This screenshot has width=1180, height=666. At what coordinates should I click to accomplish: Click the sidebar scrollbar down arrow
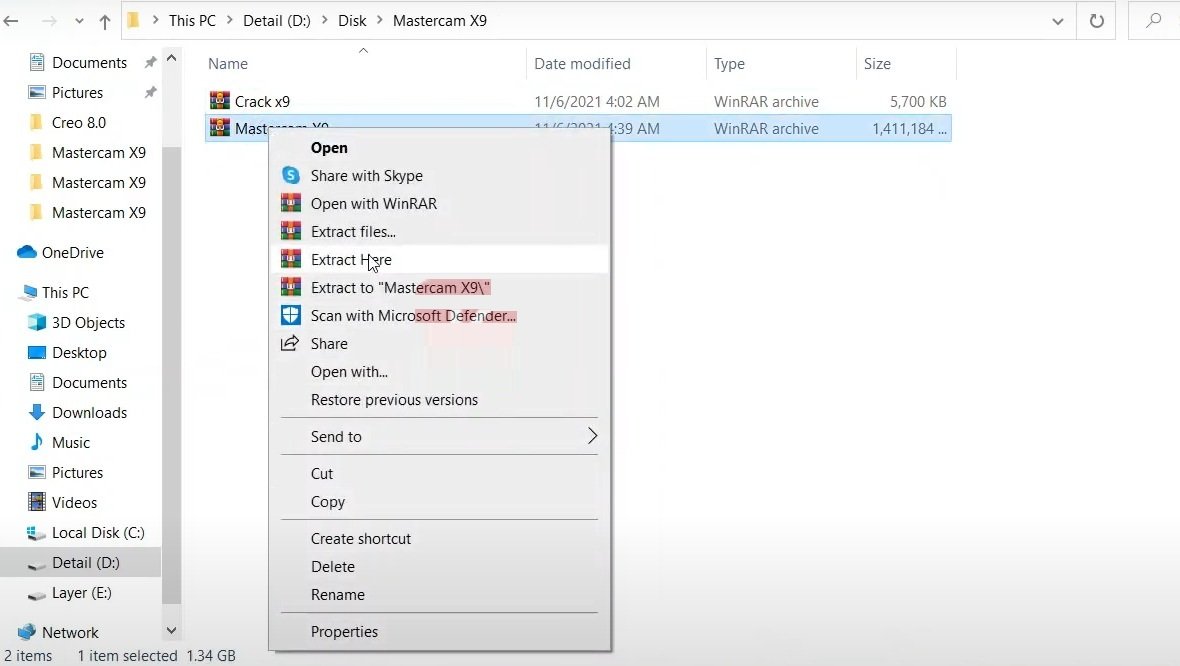click(x=172, y=631)
